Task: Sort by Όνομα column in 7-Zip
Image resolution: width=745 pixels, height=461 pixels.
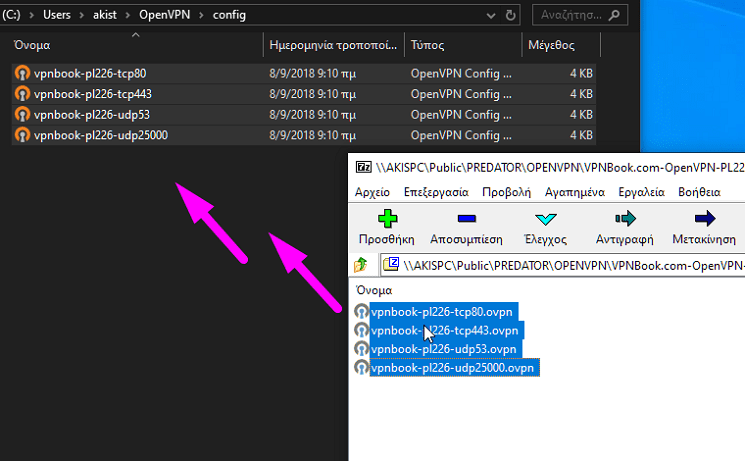Action: [374, 290]
